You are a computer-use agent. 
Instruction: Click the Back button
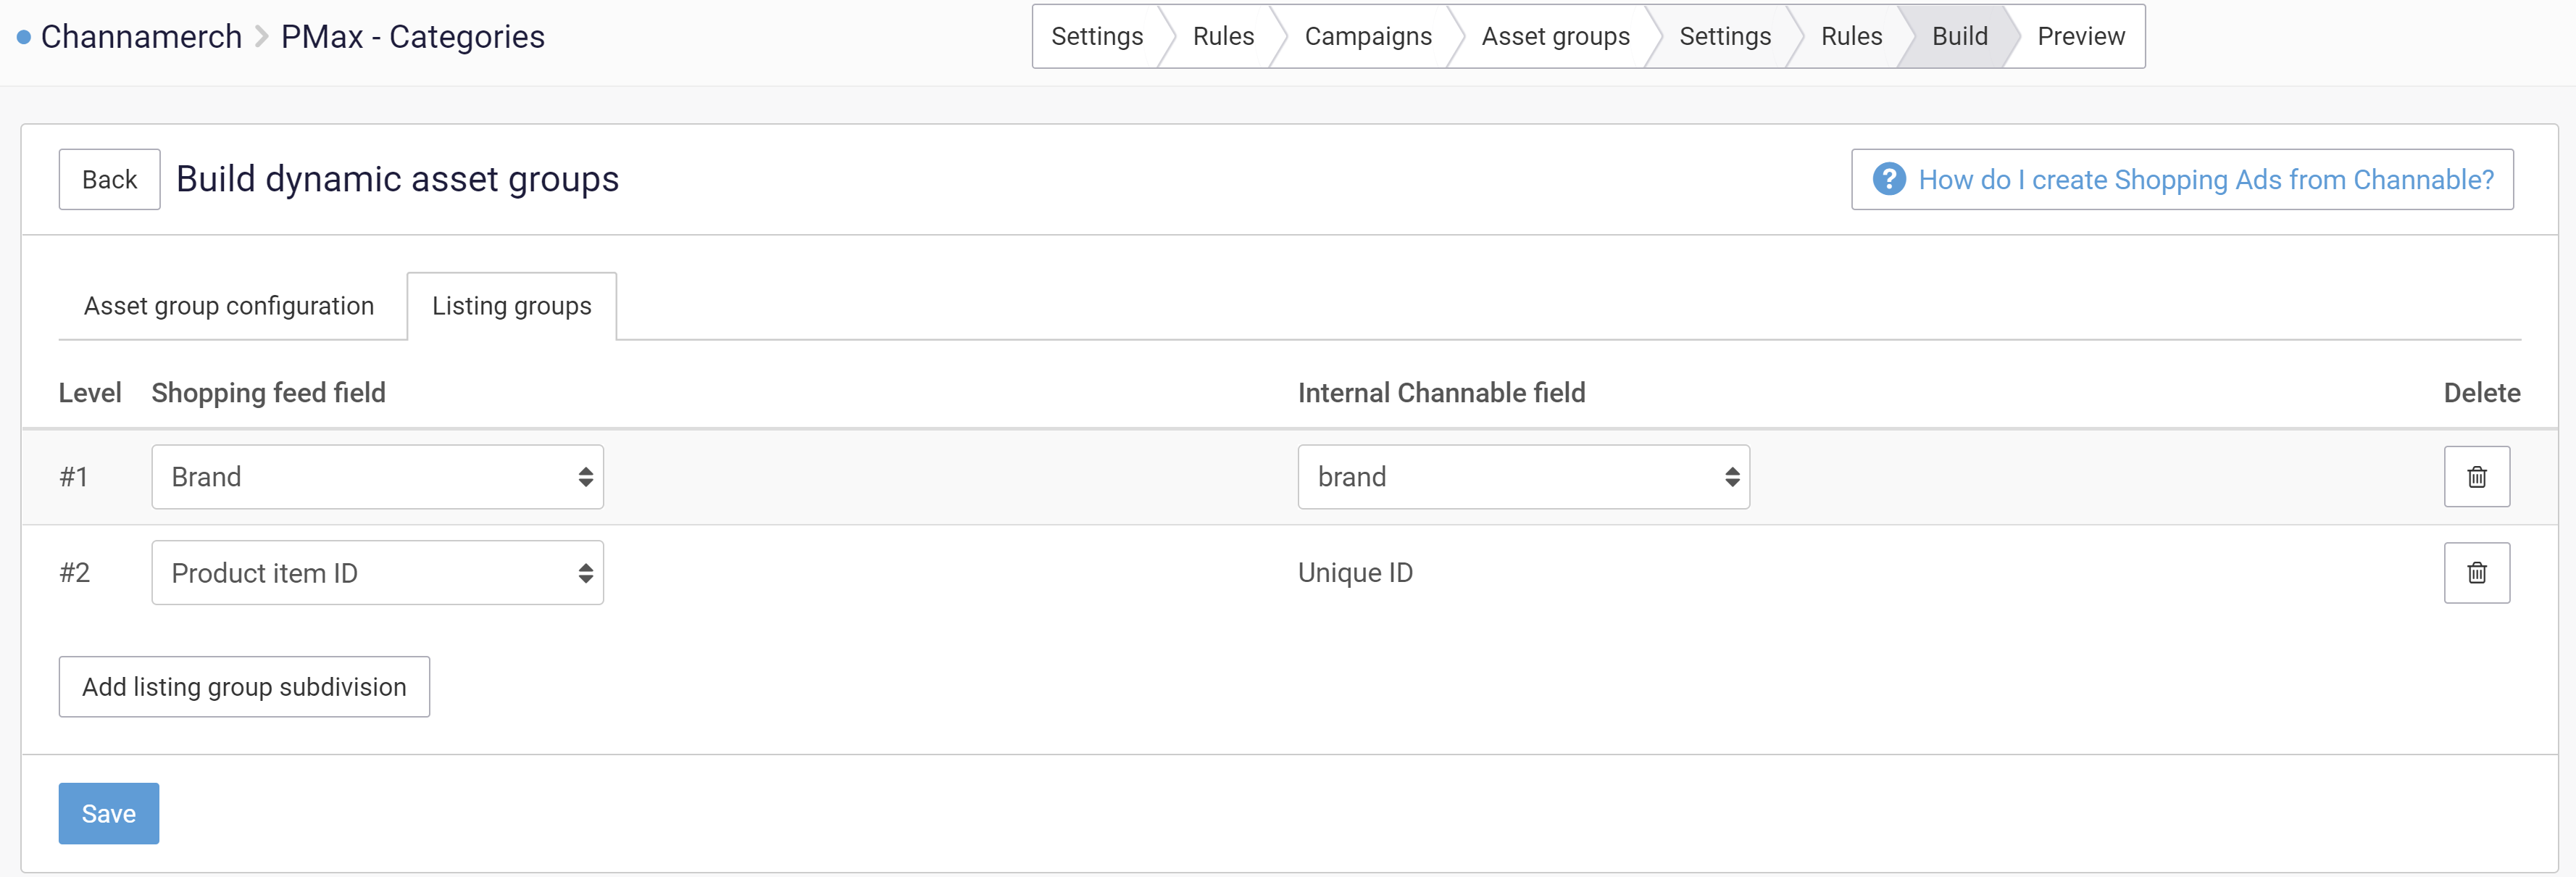tap(109, 180)
